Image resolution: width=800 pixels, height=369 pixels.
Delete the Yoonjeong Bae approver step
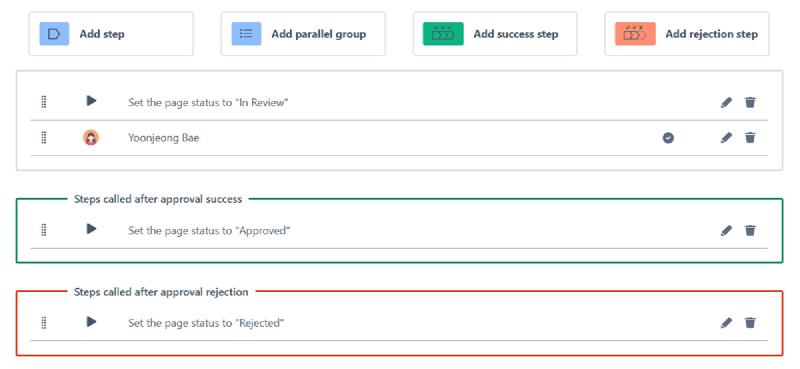[x=750, y=138]
